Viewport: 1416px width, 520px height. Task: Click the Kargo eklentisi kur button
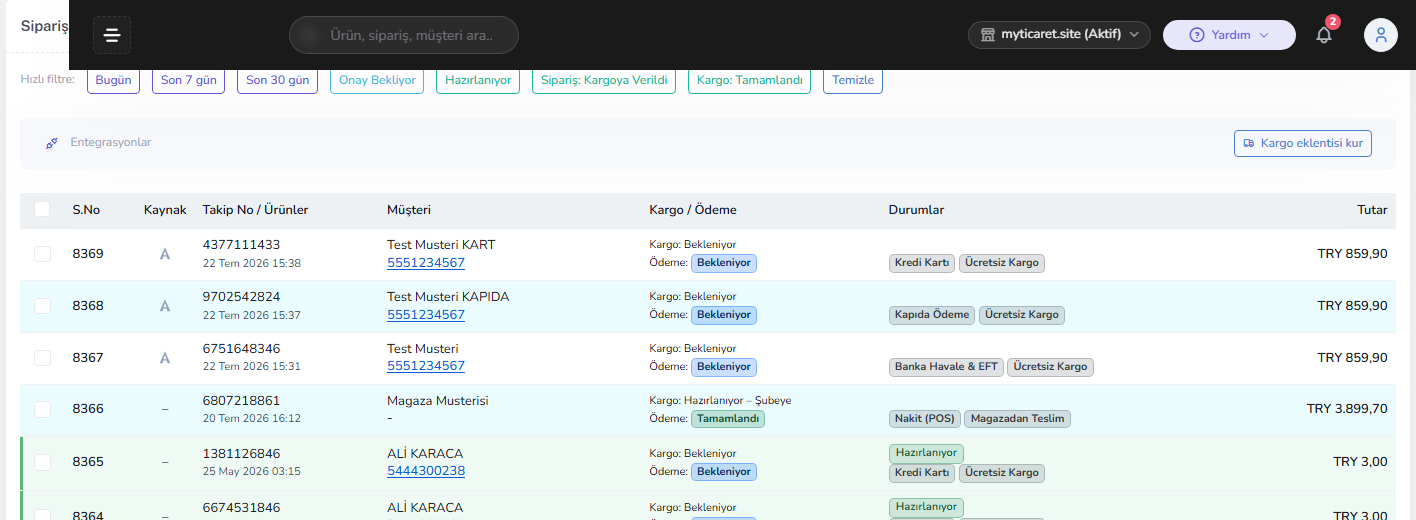[1302, 143]
